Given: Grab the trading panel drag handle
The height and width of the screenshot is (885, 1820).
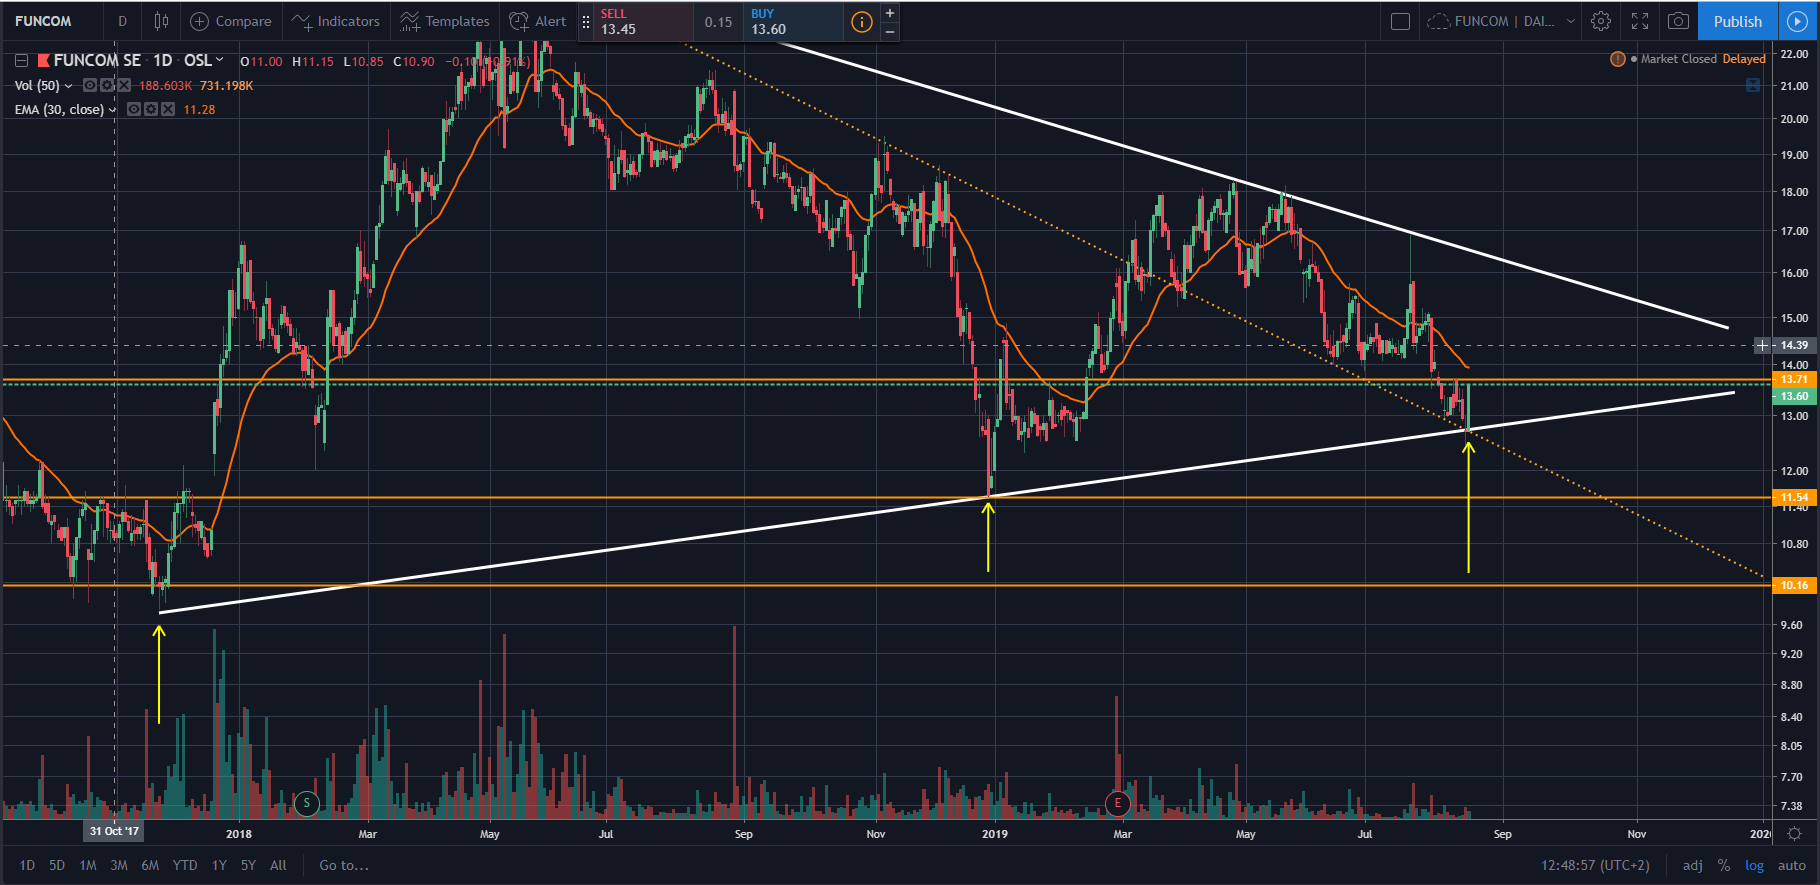Looking at the screenshot, I should click(586, 21).
